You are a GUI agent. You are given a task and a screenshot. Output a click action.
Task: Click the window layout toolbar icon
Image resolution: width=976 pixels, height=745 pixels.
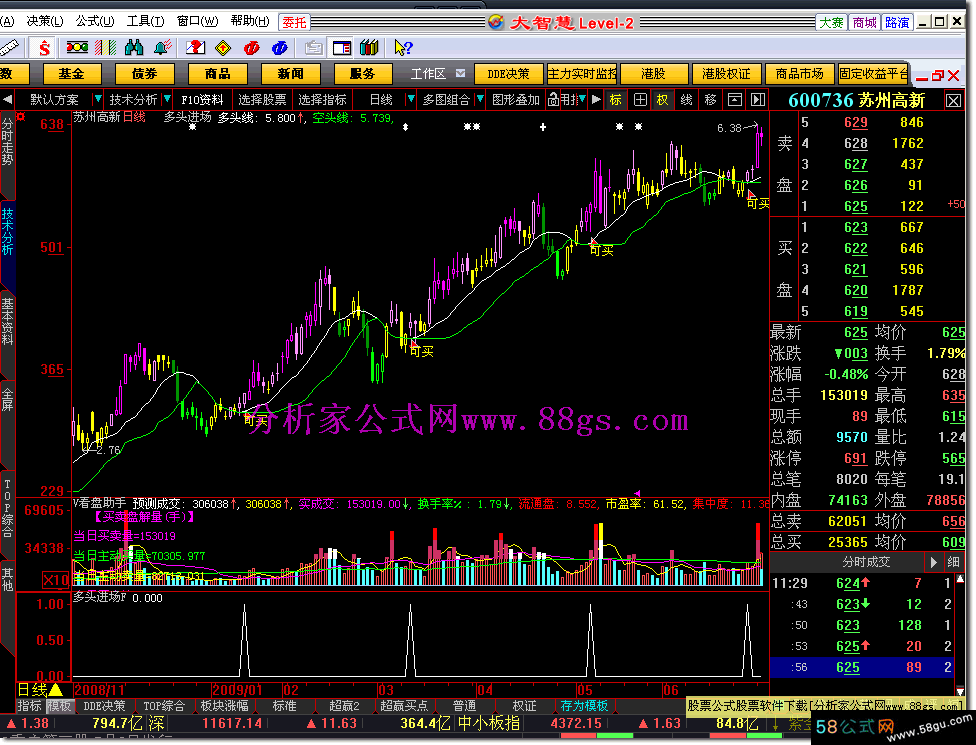342,48
